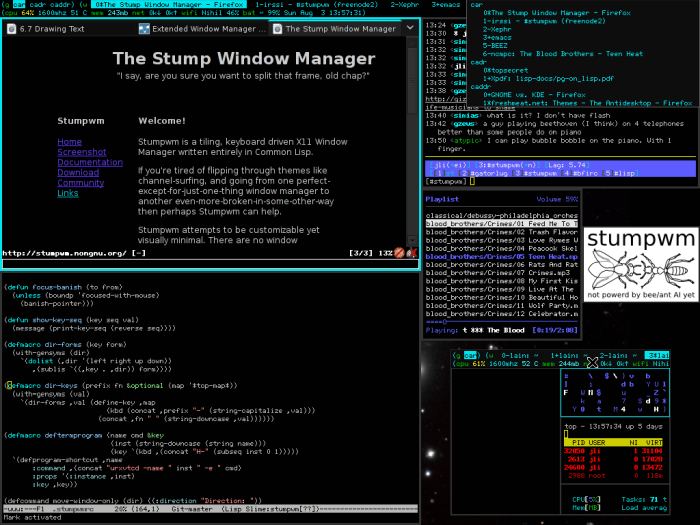The height and width of the screenshot is (525, 700).
Task: Select '#gatorlug' channel in irssi status bar
Action: 475,173
